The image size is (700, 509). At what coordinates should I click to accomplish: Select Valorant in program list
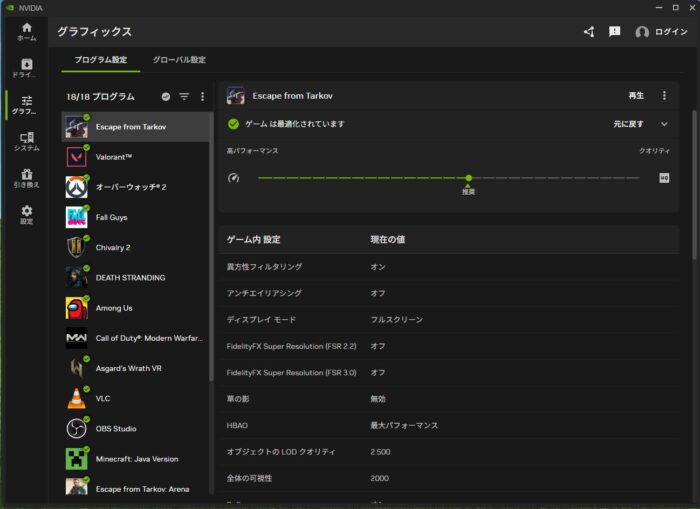135,157
